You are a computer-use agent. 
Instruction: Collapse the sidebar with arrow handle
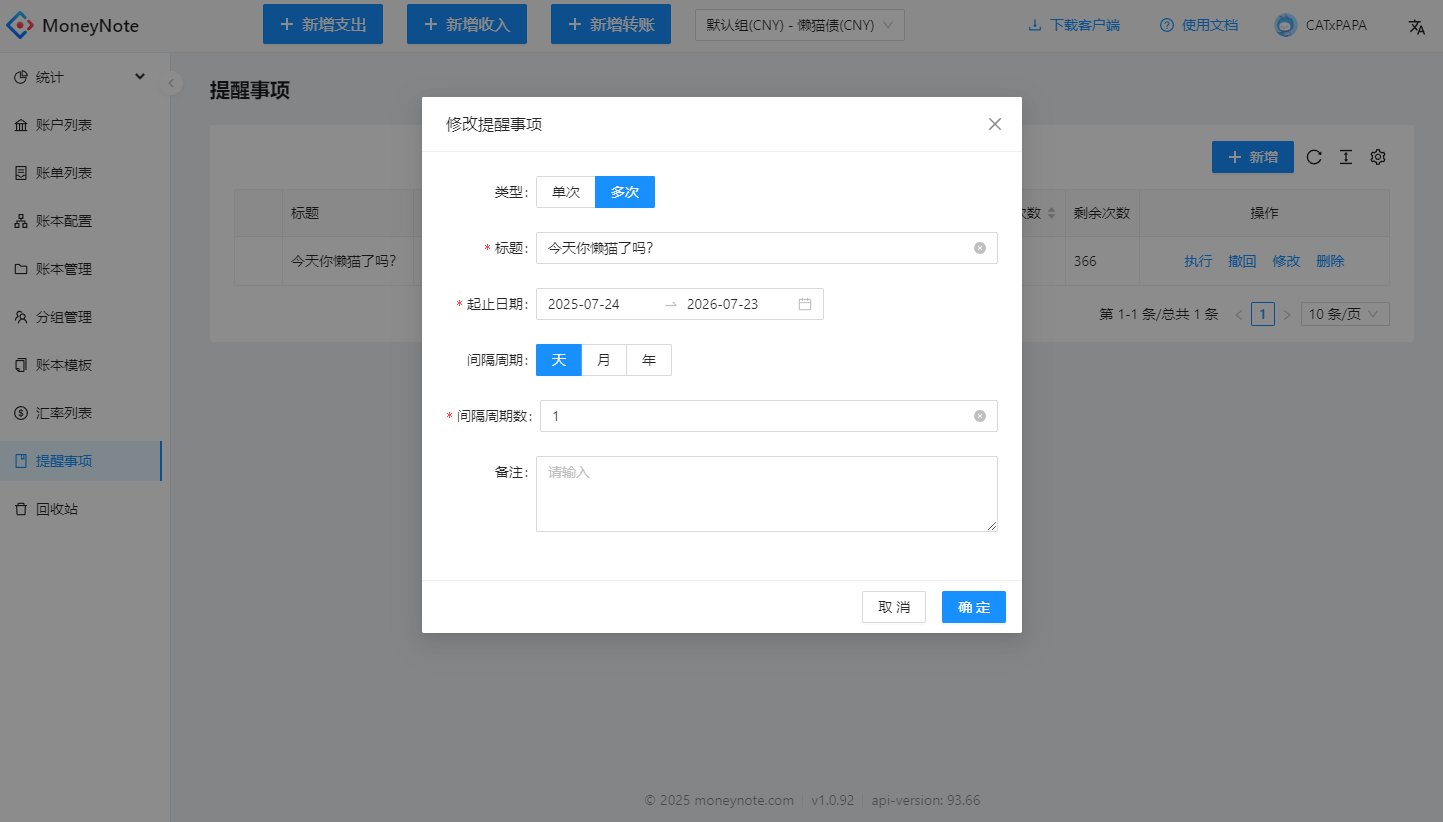tap(172, 83)
